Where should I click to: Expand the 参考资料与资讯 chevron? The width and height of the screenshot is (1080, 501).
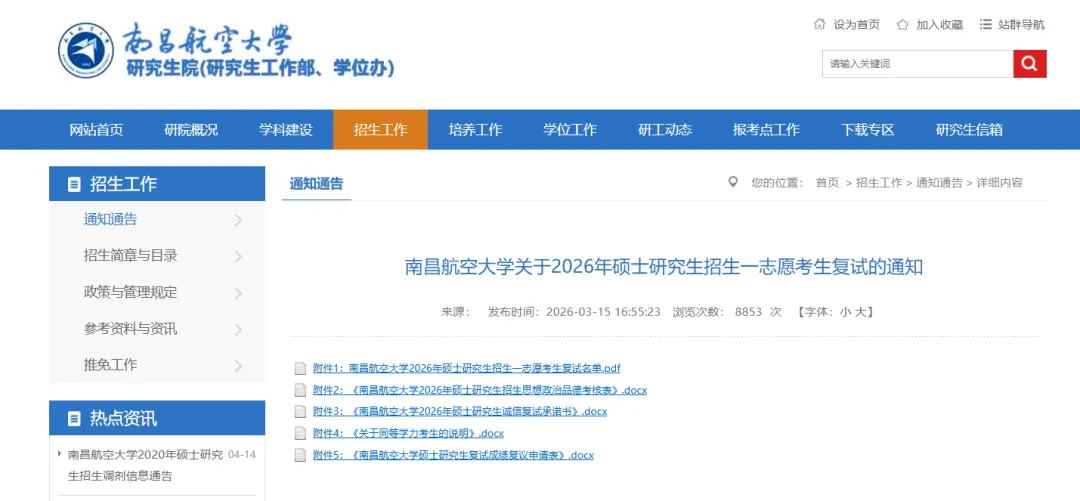click(238, 329)
